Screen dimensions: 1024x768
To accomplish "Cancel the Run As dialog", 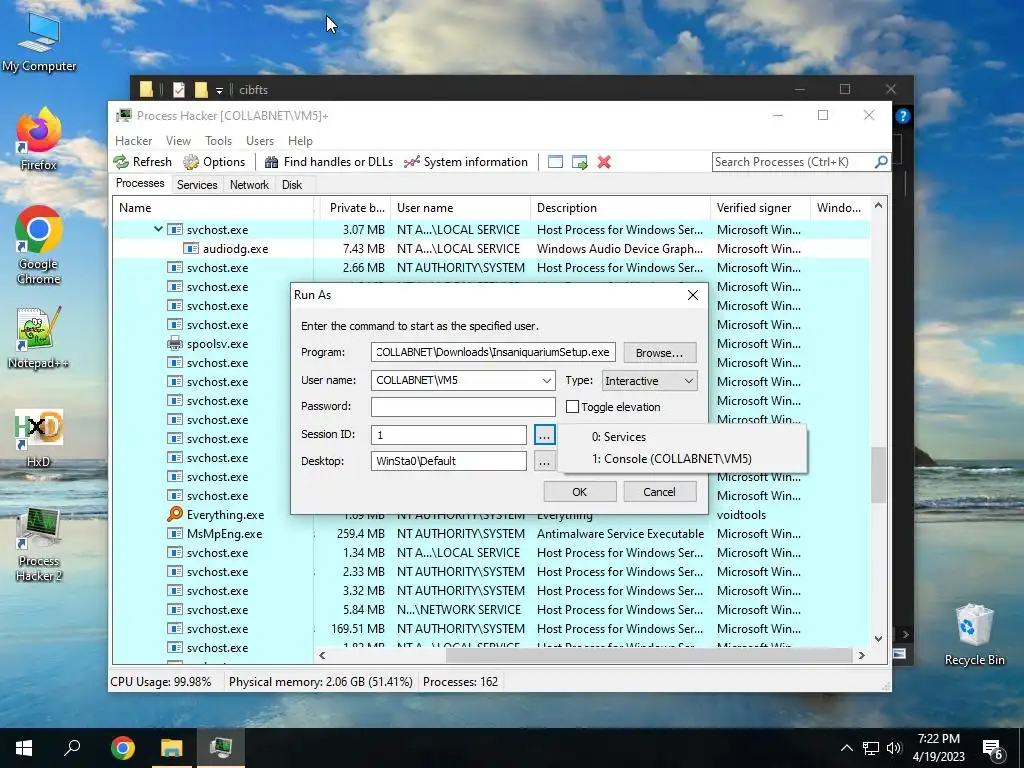I will [659, 492].
